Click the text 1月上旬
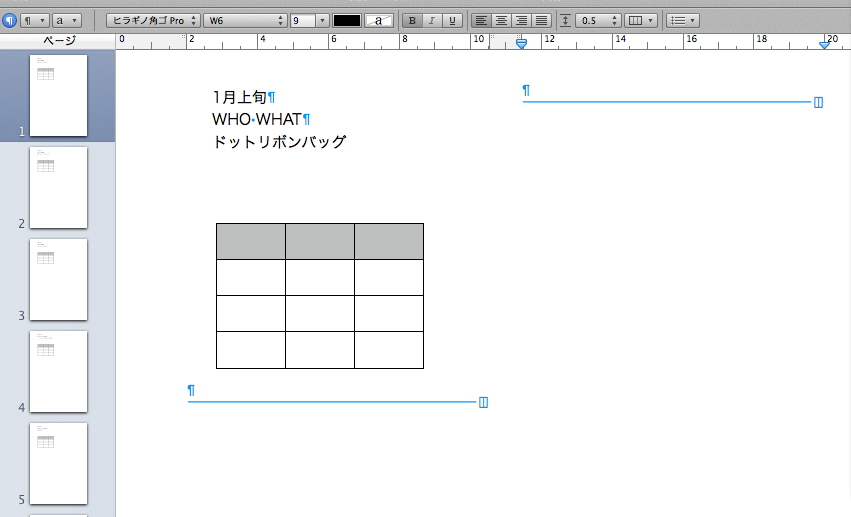The image size is (851, 517). pos(239,97)
